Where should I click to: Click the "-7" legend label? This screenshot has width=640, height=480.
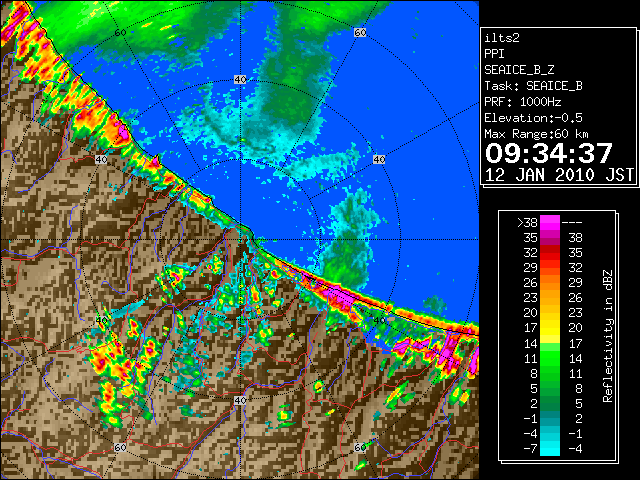pos(530,449)
